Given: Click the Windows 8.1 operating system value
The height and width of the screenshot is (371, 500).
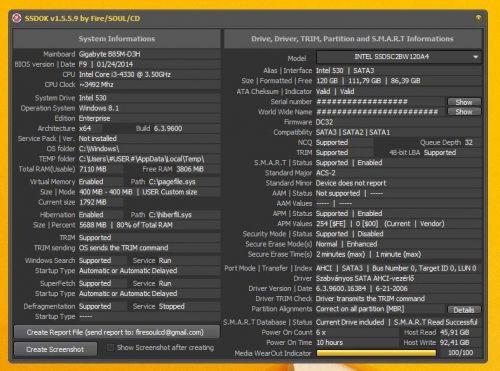Looking at the screenshot, I should point(99,108).
